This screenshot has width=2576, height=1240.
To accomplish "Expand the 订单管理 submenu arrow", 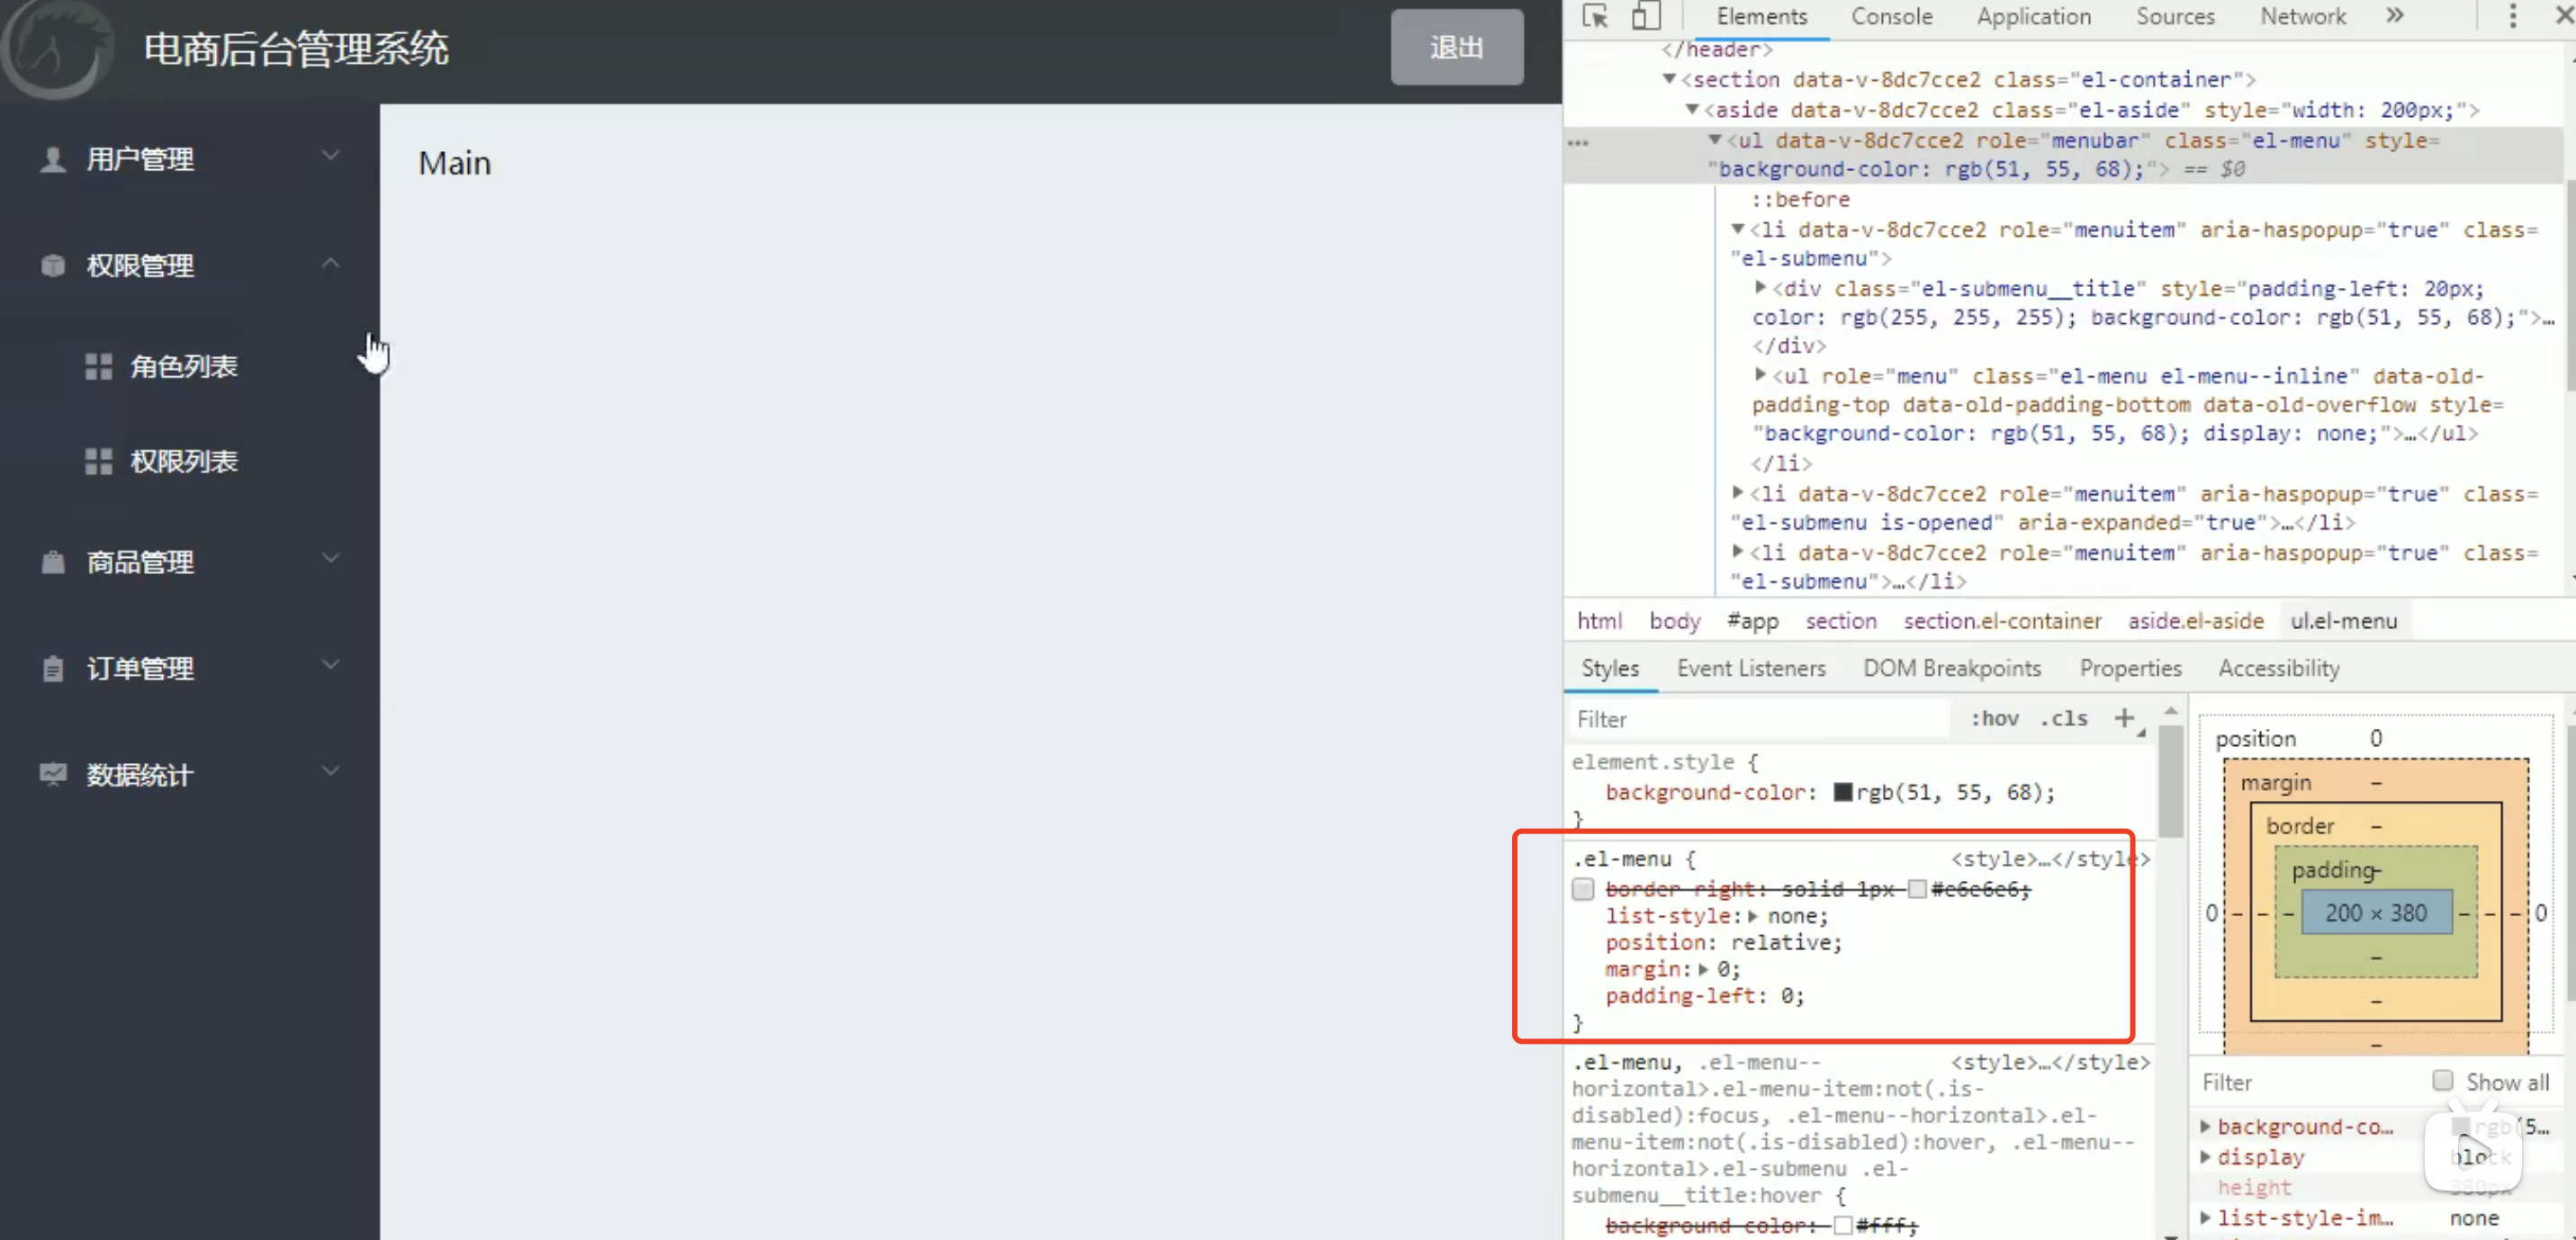I will [x=330, y=664].
